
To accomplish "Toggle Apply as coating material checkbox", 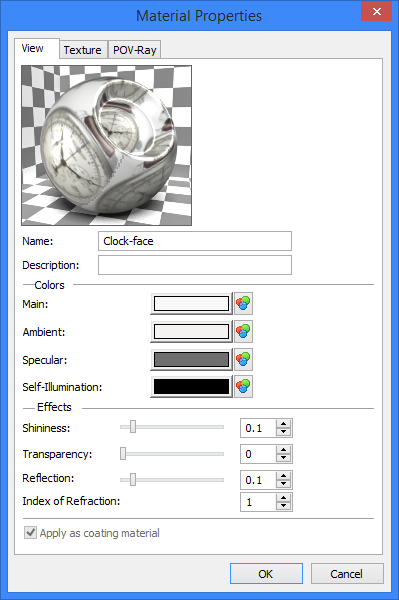I will [30, 533].
